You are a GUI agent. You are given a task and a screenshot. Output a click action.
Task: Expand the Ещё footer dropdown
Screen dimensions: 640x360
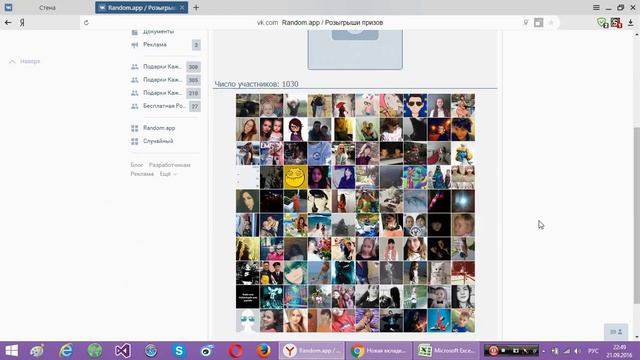pos(168,174)
